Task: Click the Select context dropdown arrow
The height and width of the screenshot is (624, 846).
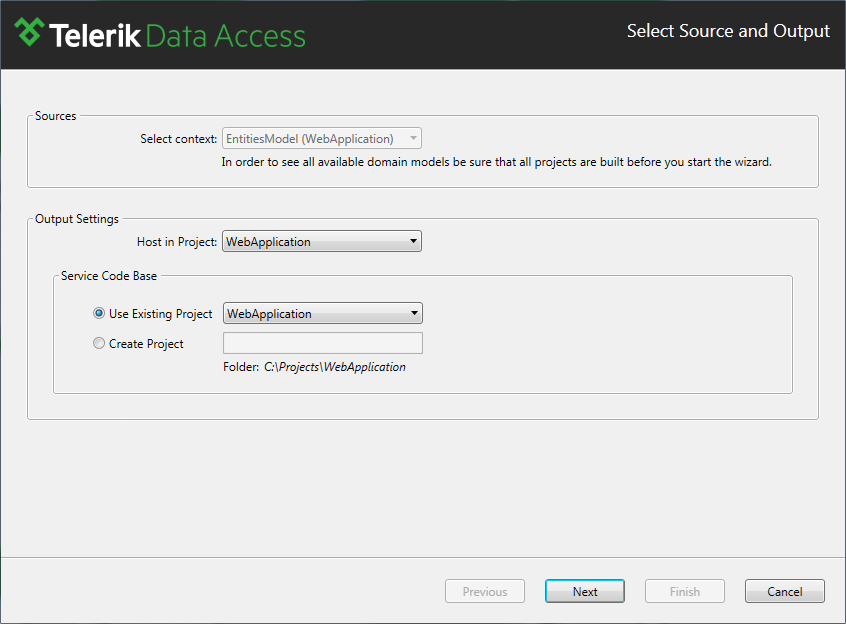Action: pos(413,138)
